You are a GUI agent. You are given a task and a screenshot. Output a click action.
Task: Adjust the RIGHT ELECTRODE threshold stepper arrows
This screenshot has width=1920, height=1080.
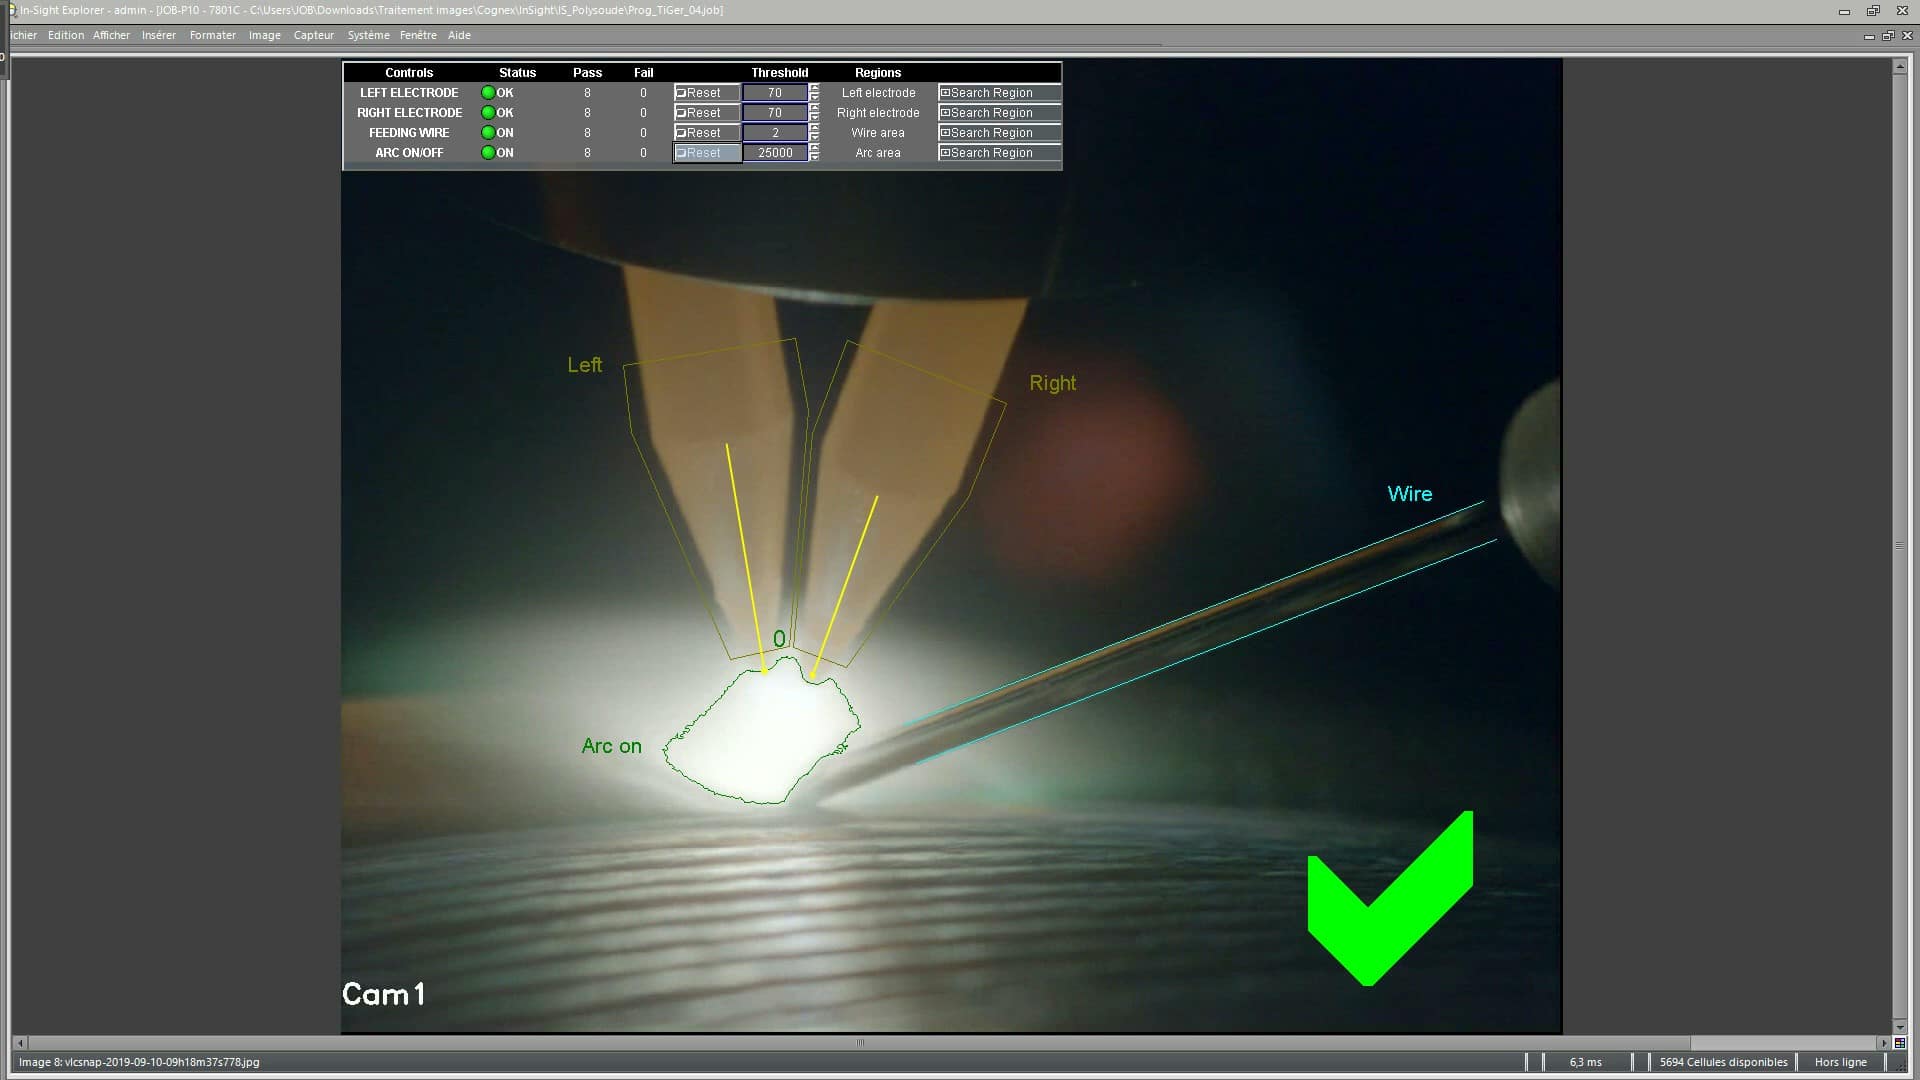coord(814,113)
